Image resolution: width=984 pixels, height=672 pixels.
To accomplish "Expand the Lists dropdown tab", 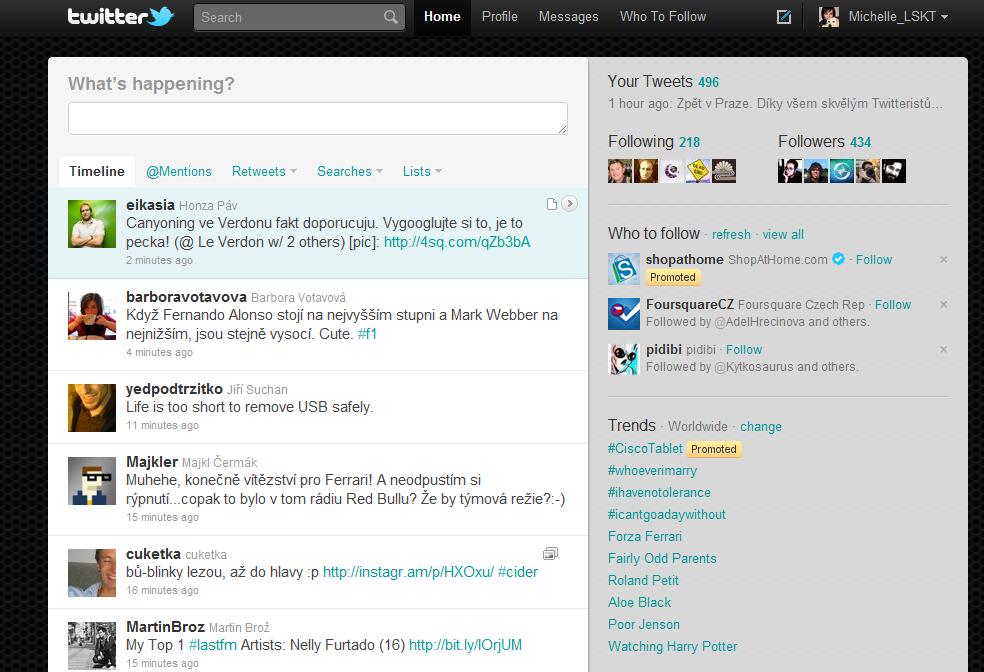I will click(422, 171).
